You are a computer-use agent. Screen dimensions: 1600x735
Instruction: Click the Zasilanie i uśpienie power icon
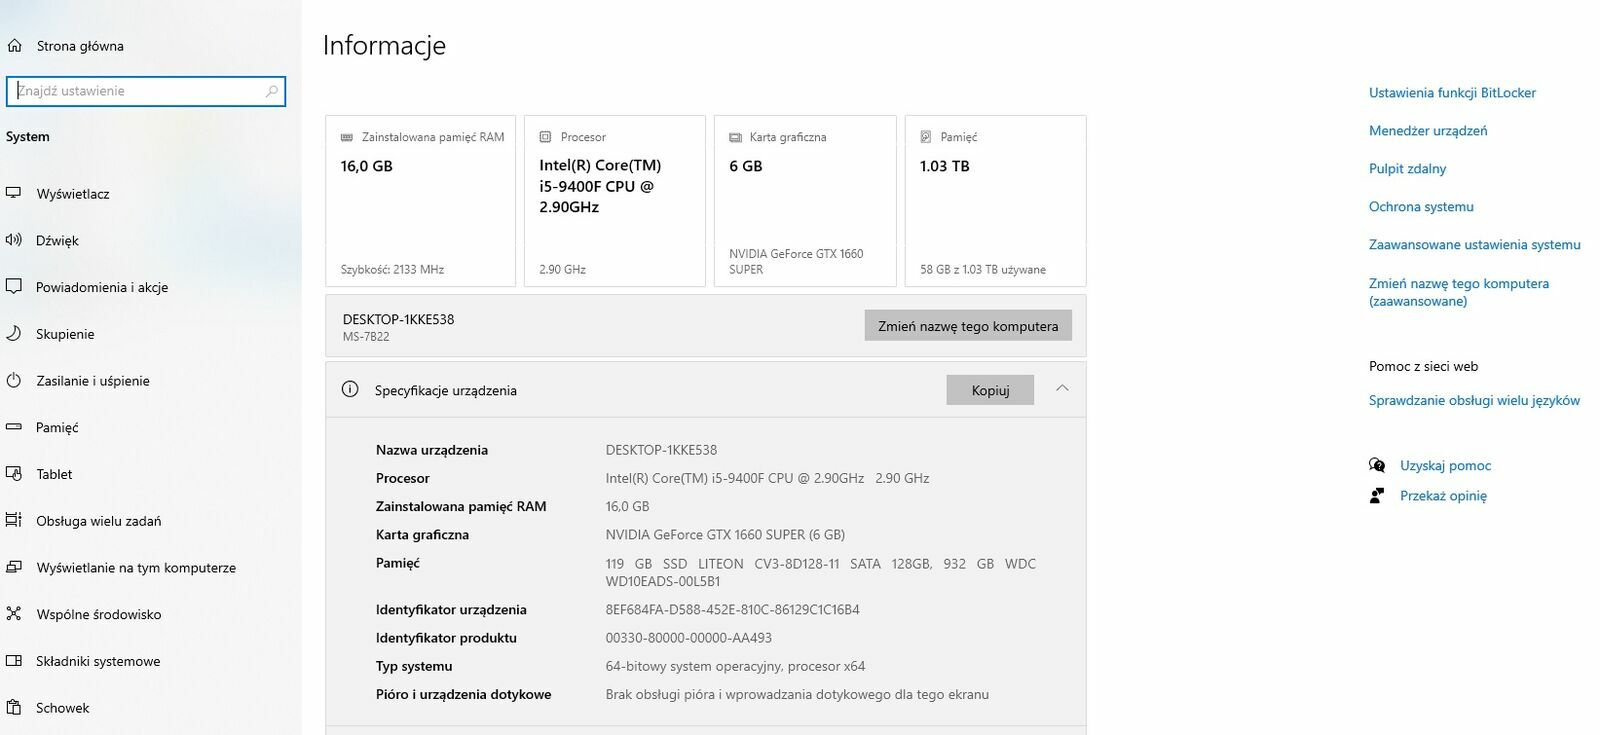pos(14,381)
